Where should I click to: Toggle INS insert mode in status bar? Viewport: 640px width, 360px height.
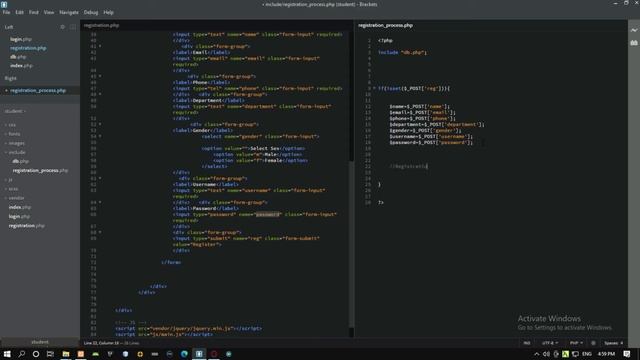click(527, 343)
